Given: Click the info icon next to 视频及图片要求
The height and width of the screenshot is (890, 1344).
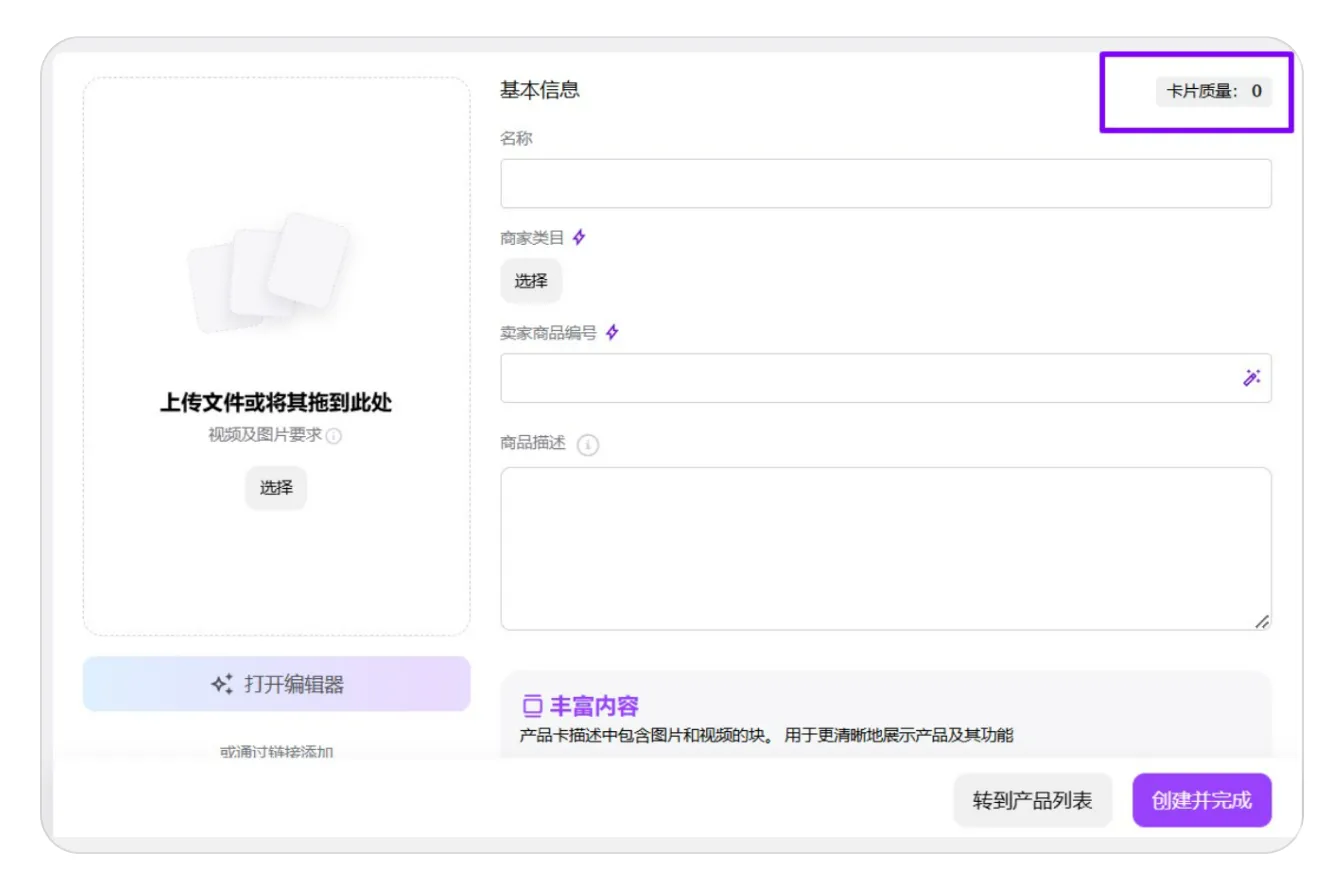Looking at the screenshot, I should pyautogui.click(x=334, y=436).
